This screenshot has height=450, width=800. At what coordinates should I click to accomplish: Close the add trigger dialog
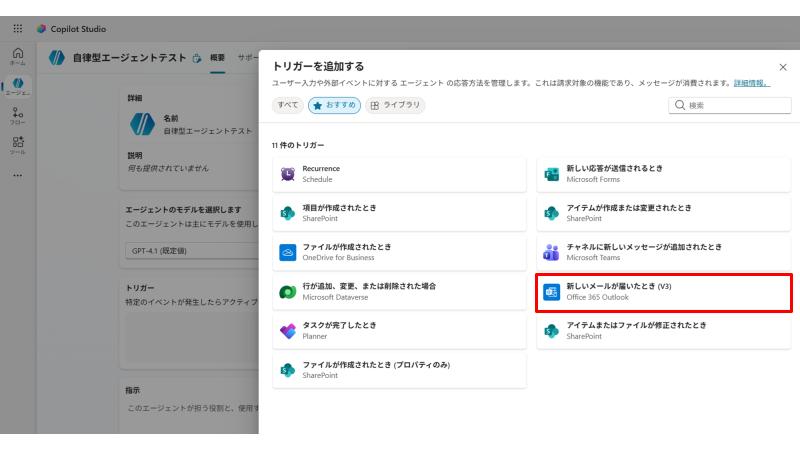[x=782, y=67]
